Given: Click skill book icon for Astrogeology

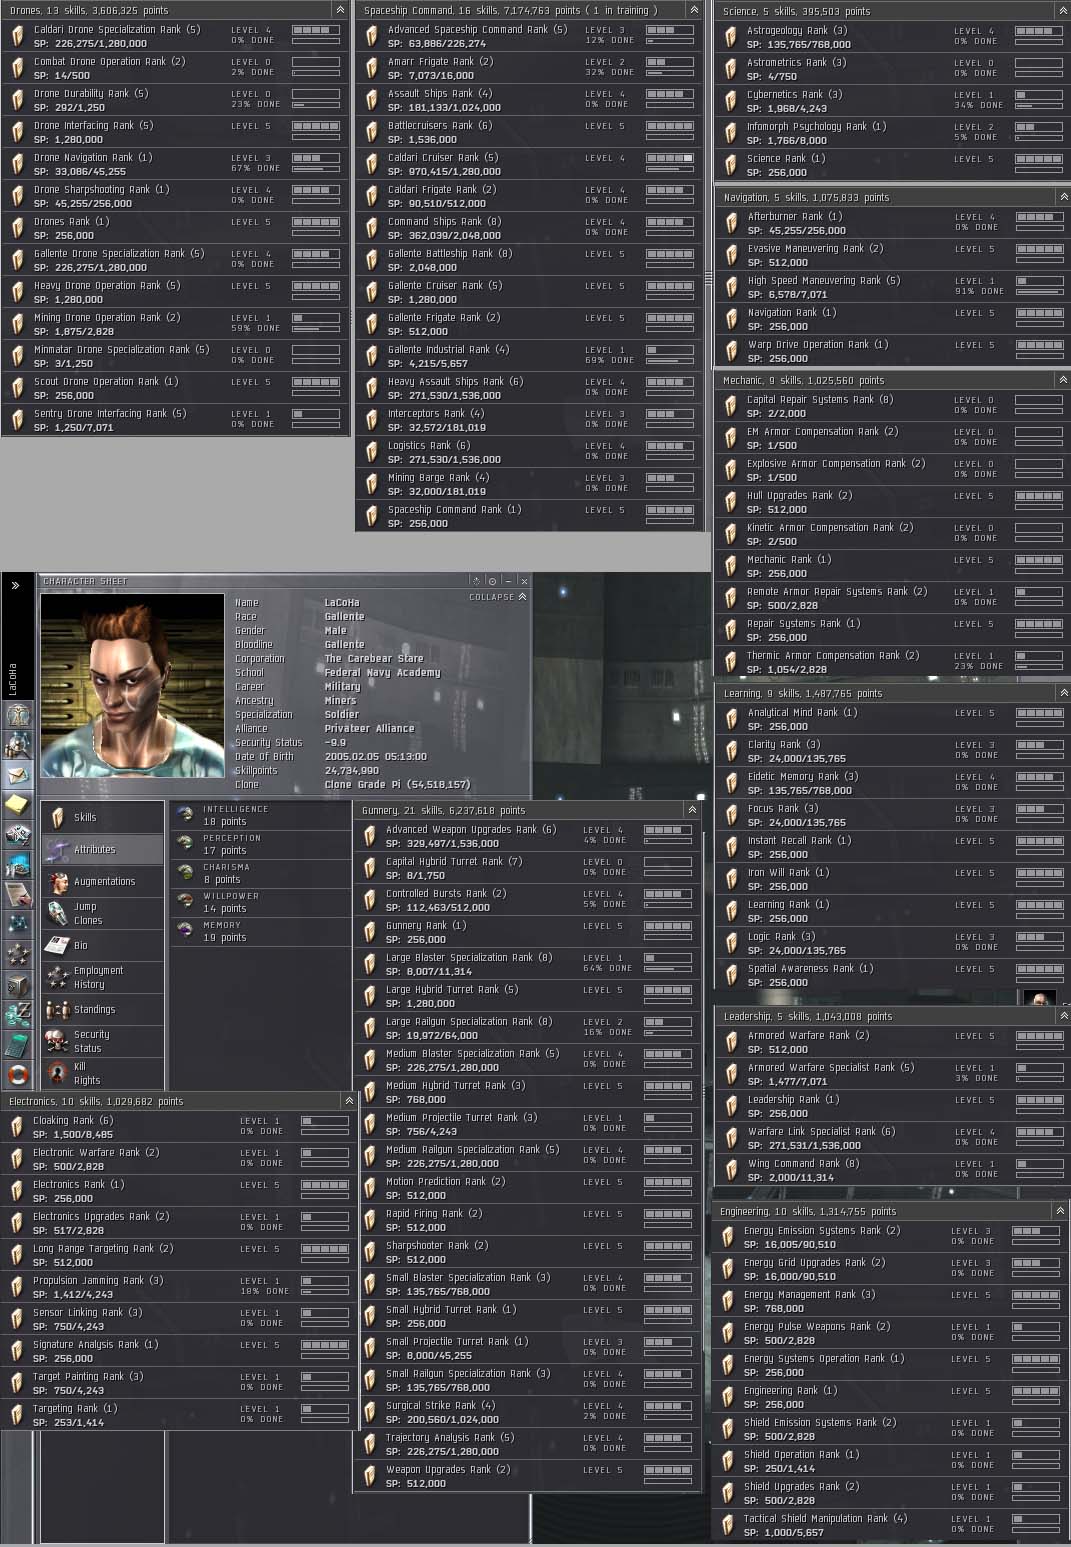Looking at the screenshot, I should (731, 37).
